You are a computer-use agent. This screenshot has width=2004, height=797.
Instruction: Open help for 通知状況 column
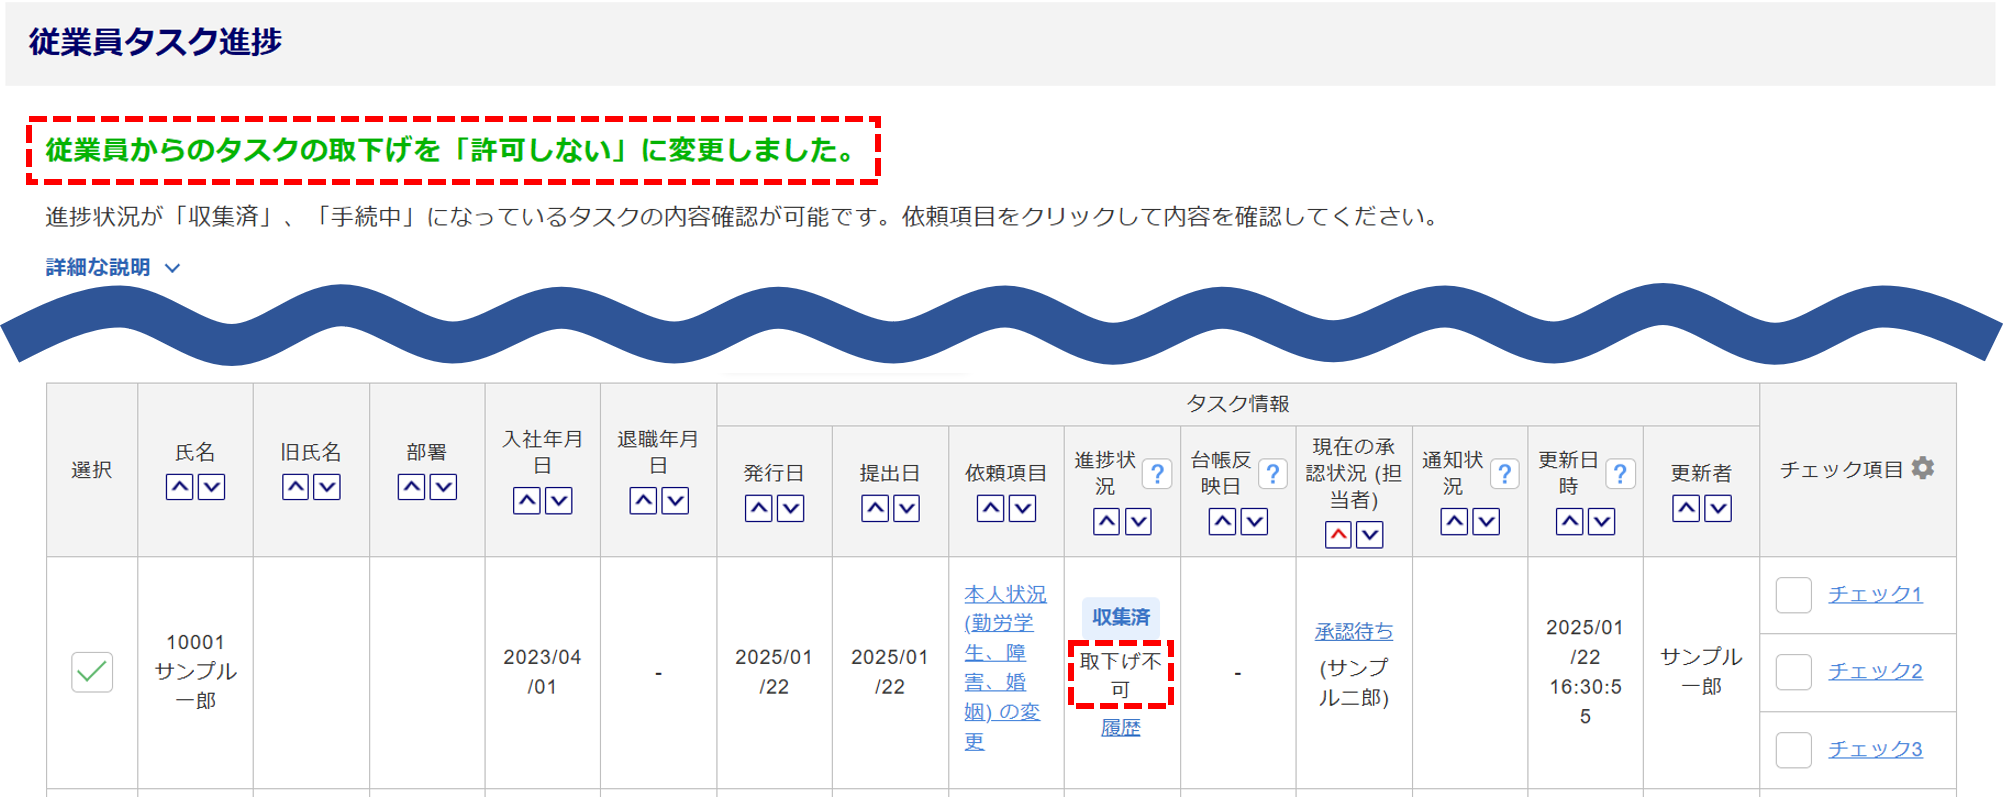coord(1505,473)
